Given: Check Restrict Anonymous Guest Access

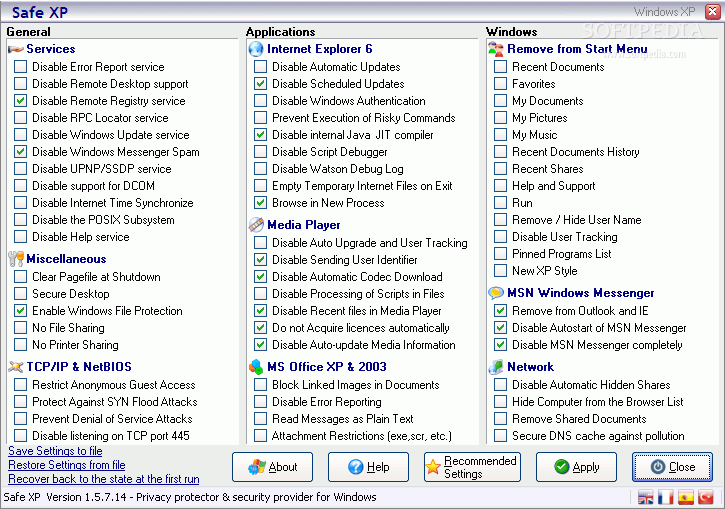Looking at the screenshot, I should (x=20, y=385).
